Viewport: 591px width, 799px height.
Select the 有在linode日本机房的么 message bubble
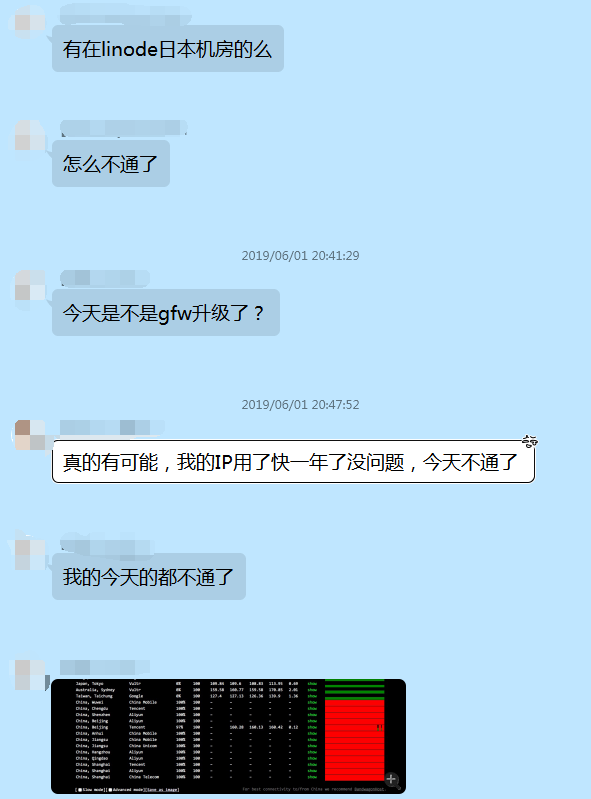tap(168, 48)
